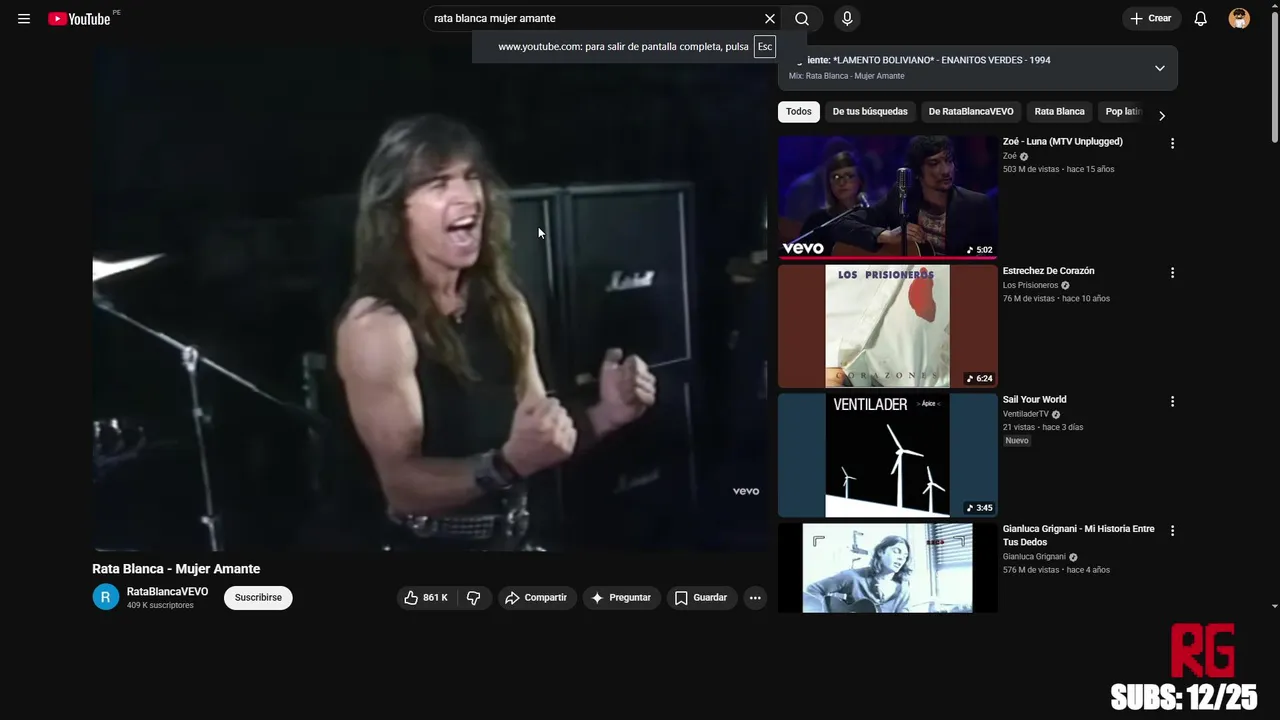Click the Preguntar button

click(x=622, y=598)
